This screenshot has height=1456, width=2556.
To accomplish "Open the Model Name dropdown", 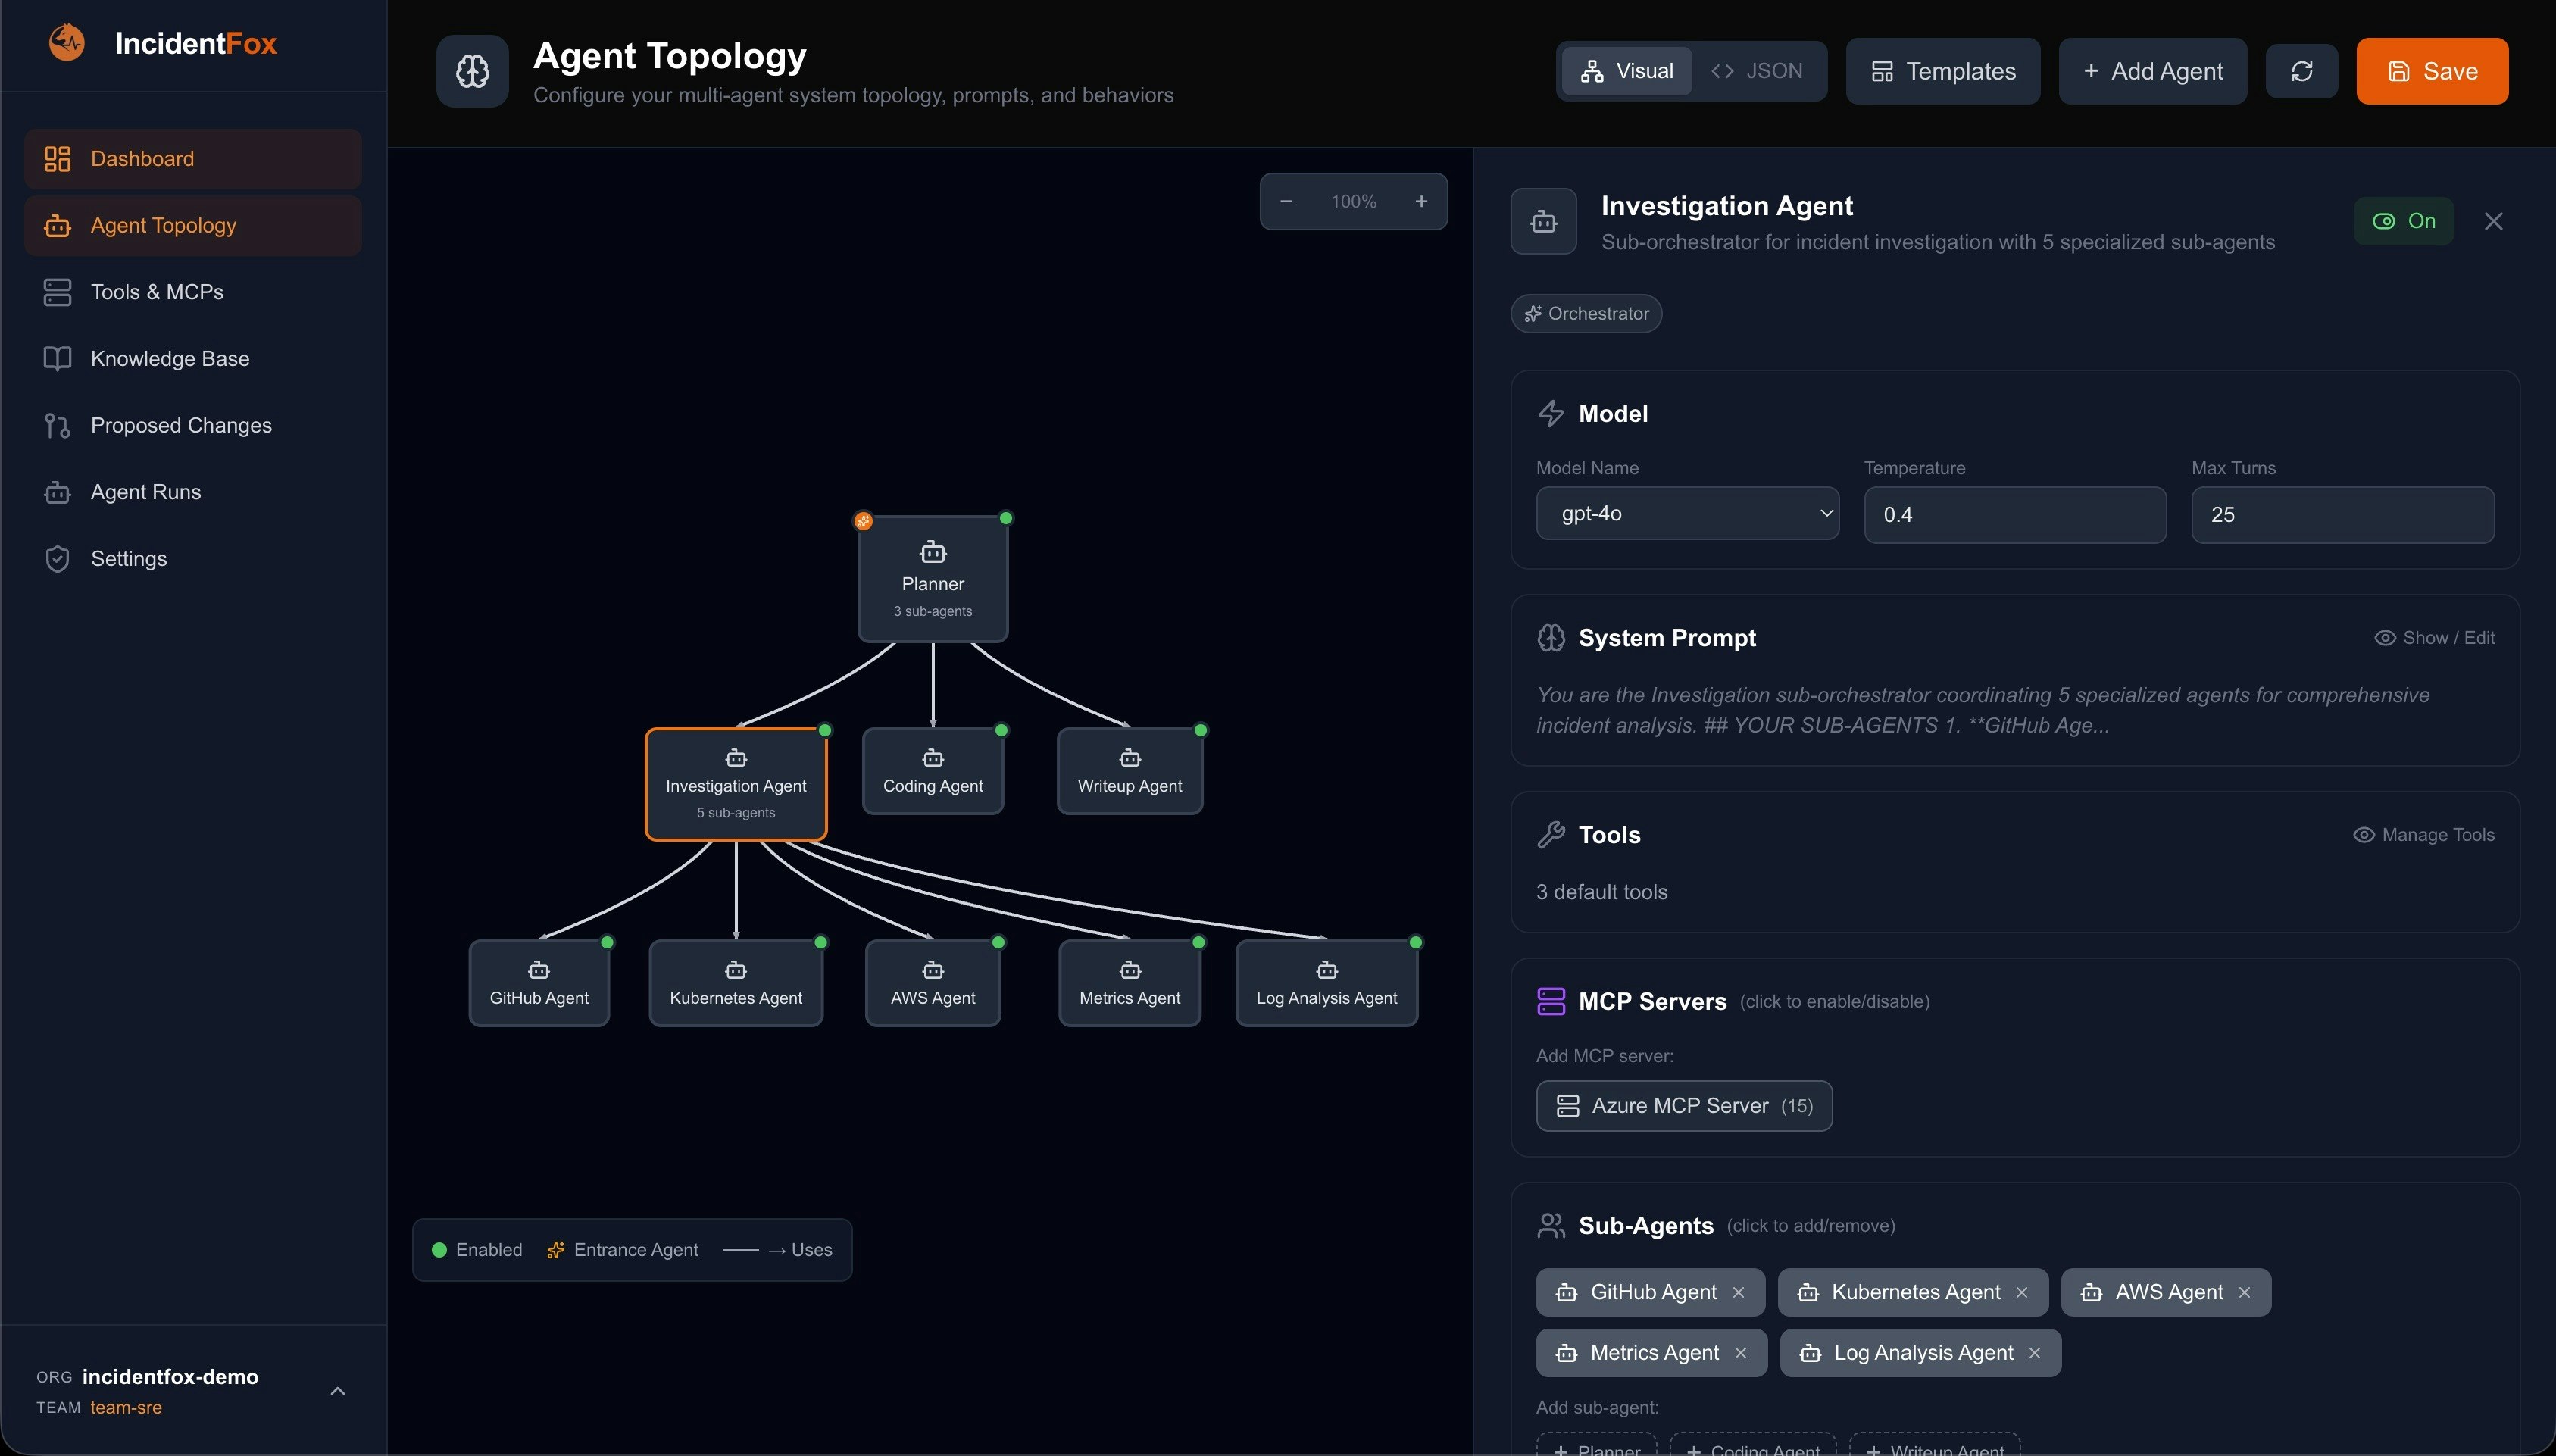I will tap(1687, 514).
